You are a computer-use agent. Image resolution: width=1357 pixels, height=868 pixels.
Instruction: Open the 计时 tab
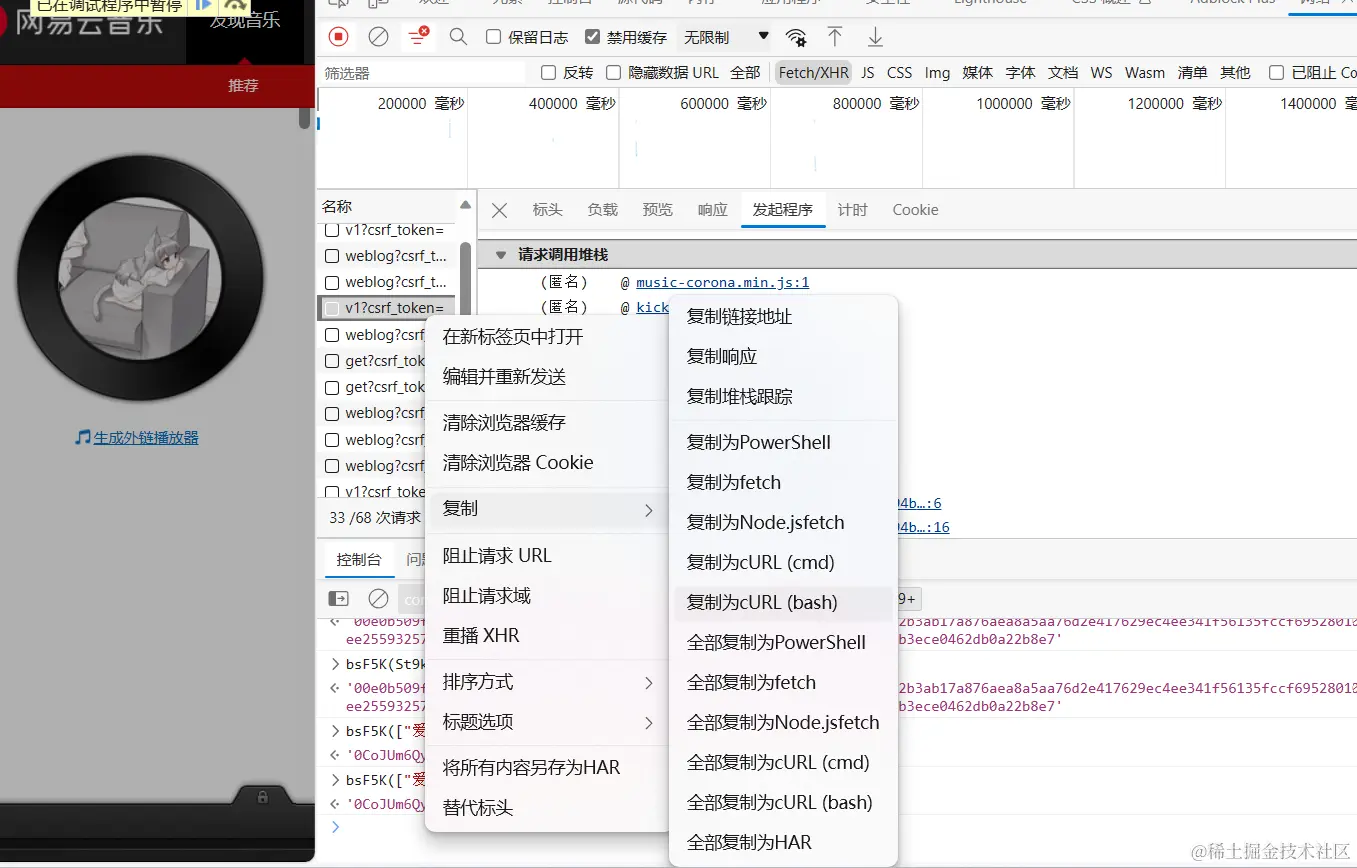tap(852, 210)
